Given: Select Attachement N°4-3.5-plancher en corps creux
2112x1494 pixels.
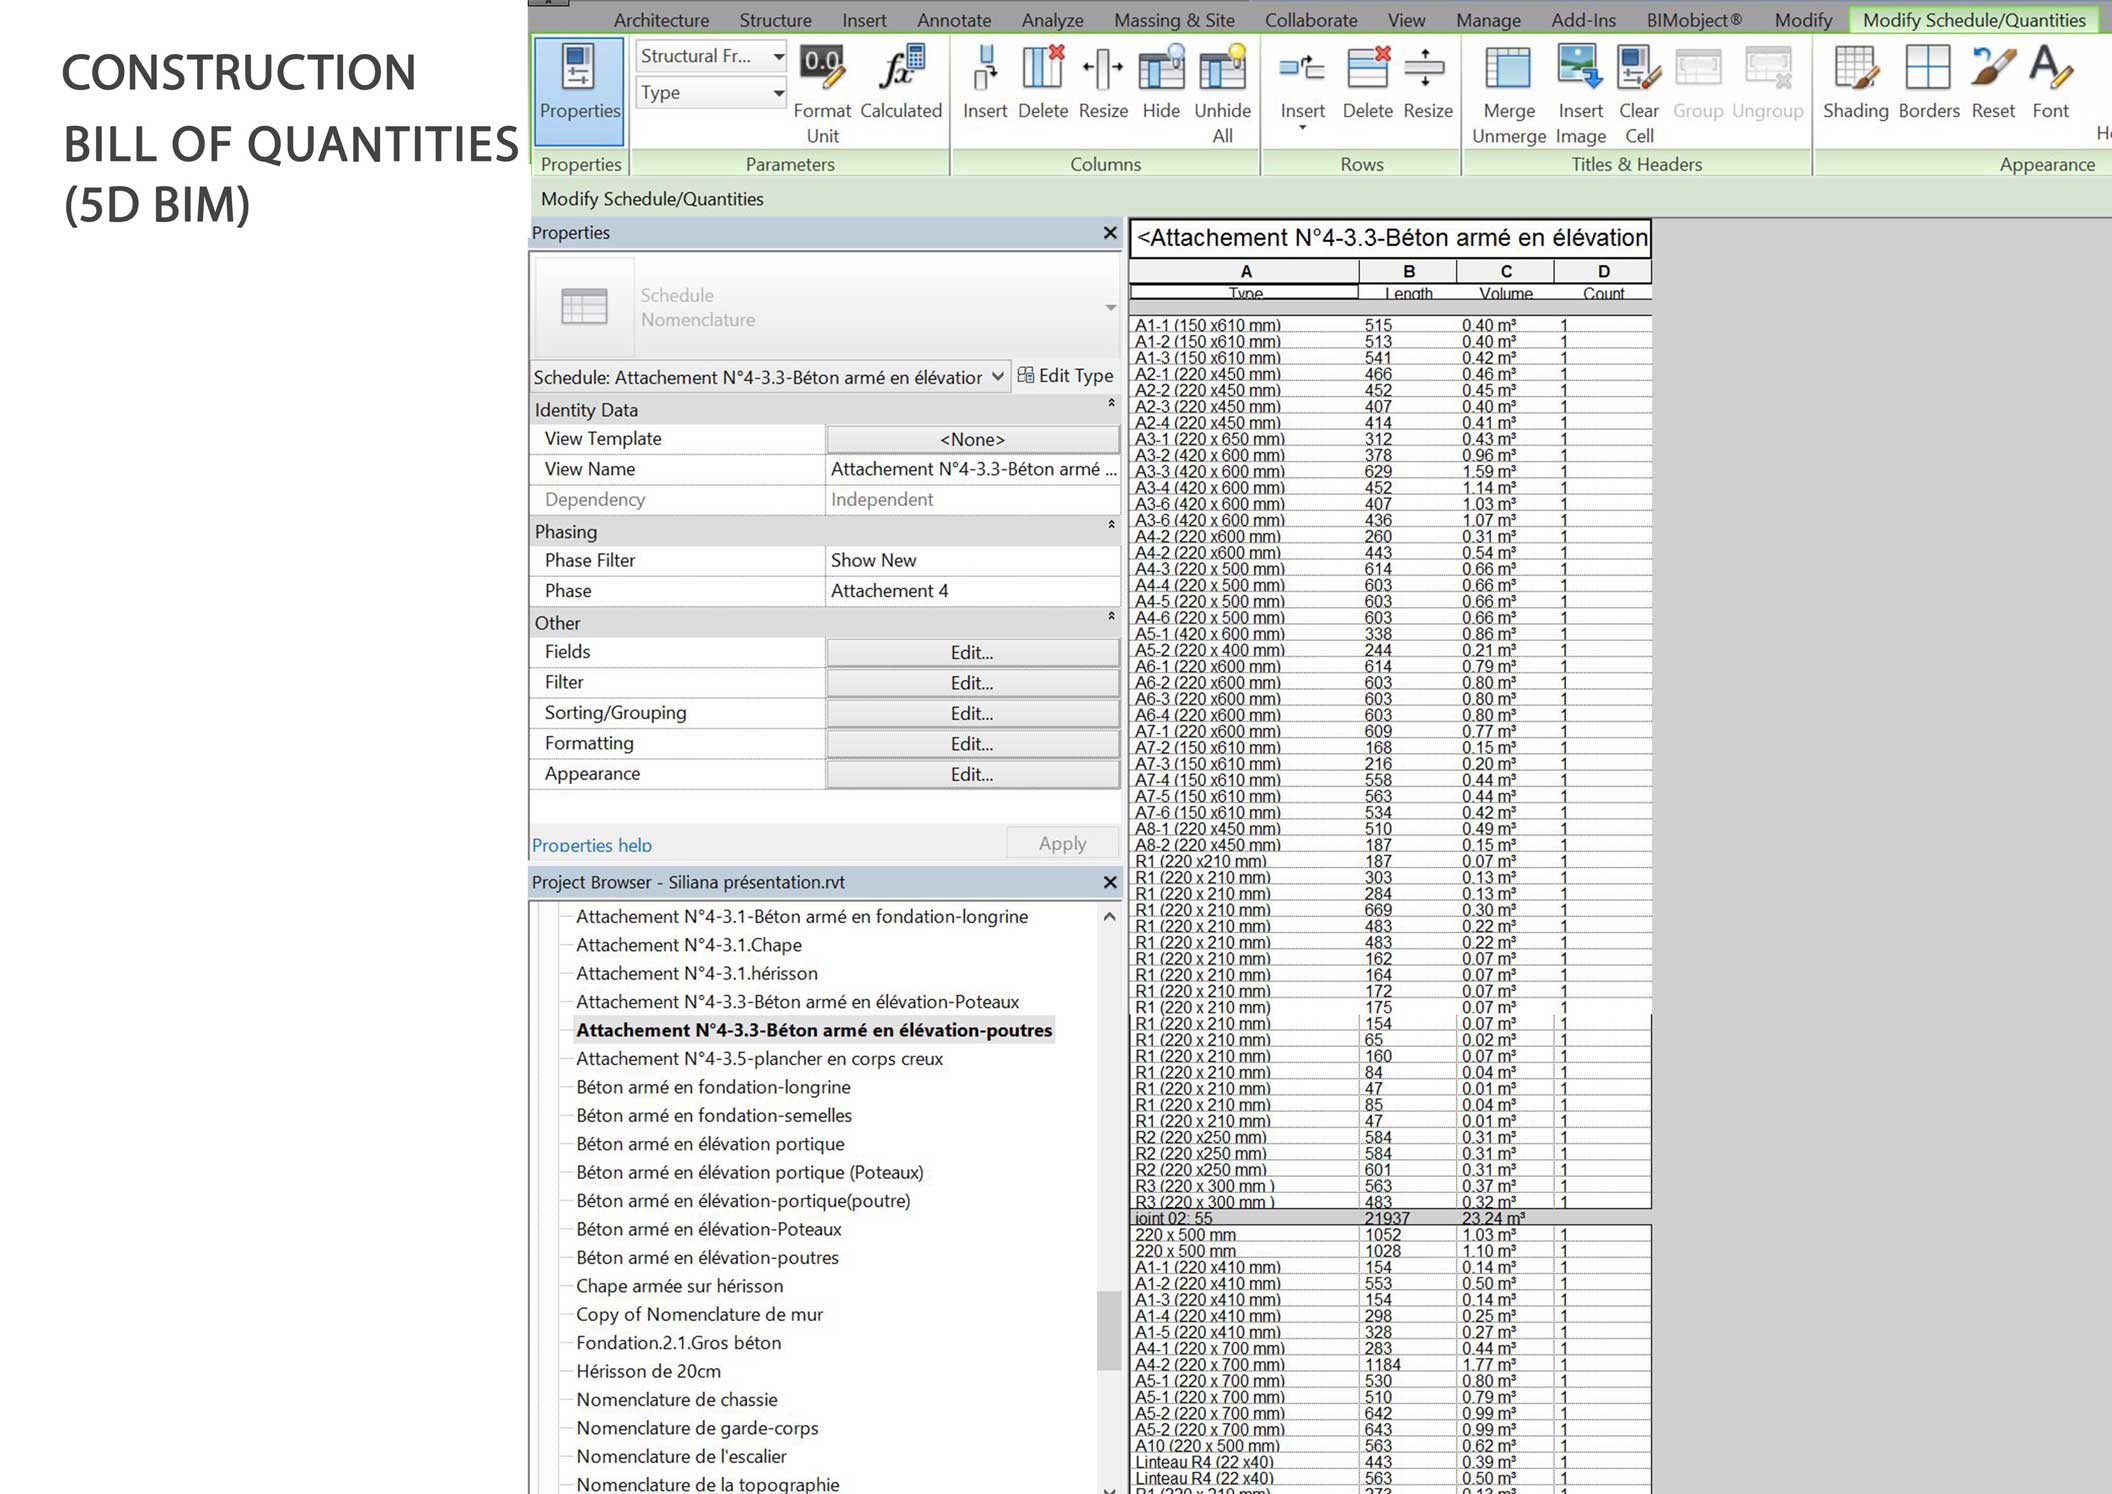Looking at the screenshot, I should click(759, 1058).
